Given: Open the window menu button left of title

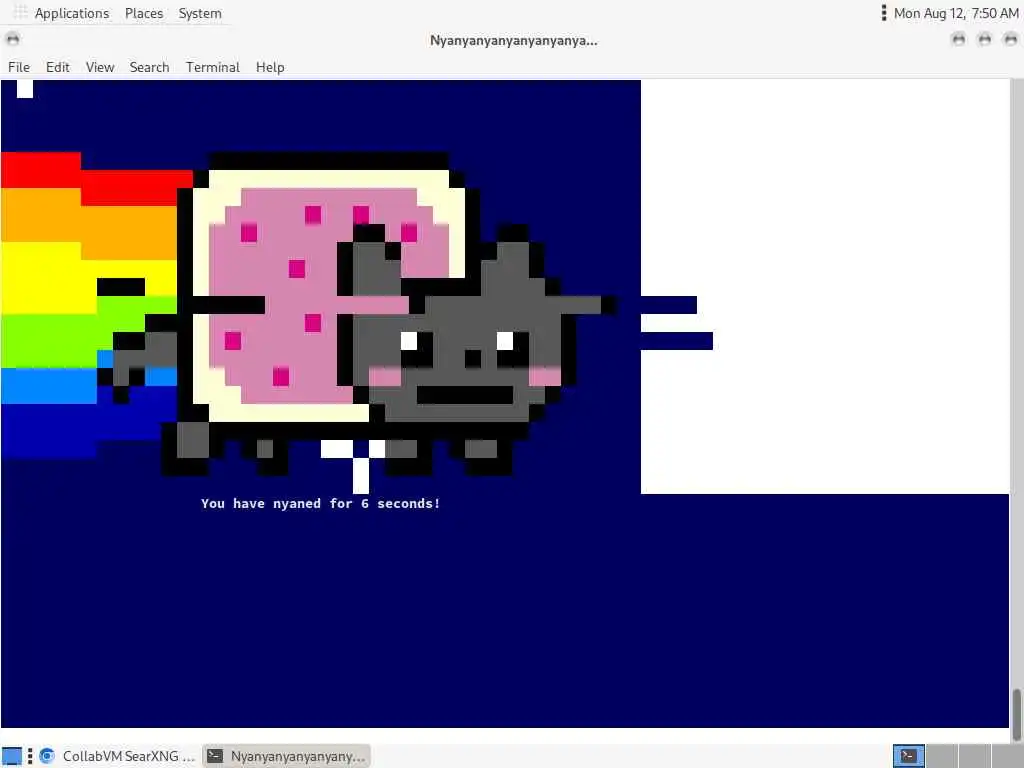Looking at the screenshot, I should (12, 39).
